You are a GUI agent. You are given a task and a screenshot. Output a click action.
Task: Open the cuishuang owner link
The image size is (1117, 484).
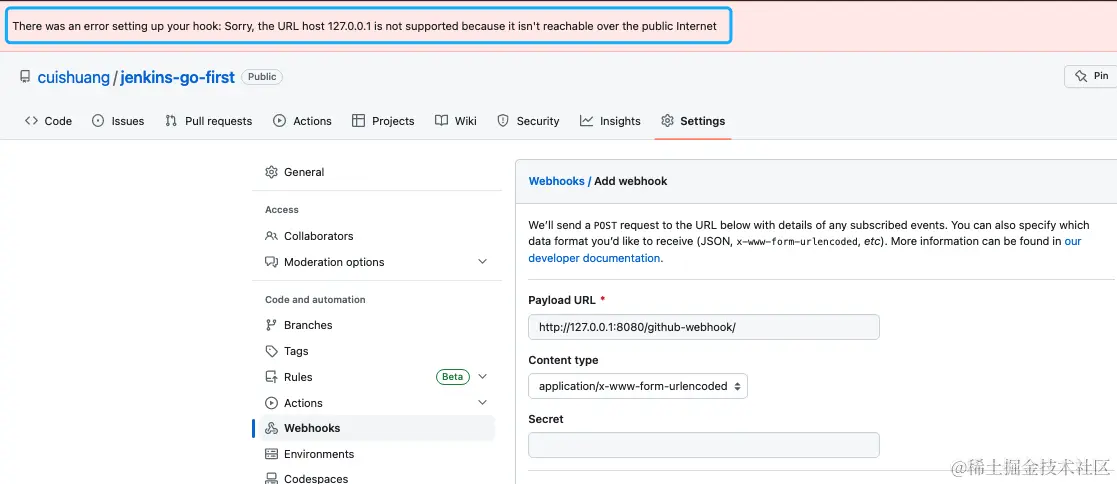tap(73, 77)
